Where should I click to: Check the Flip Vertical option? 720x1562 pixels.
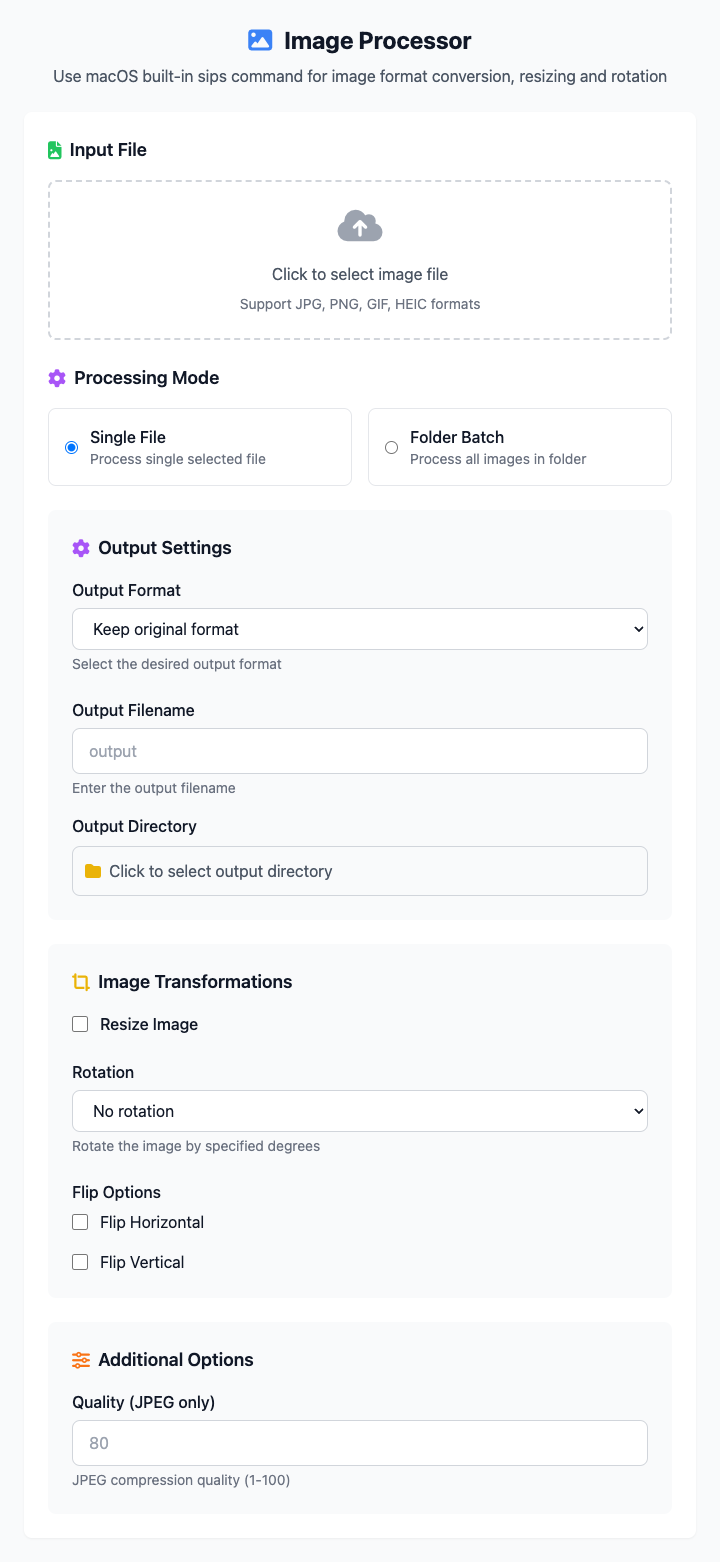click(80, 1262)
